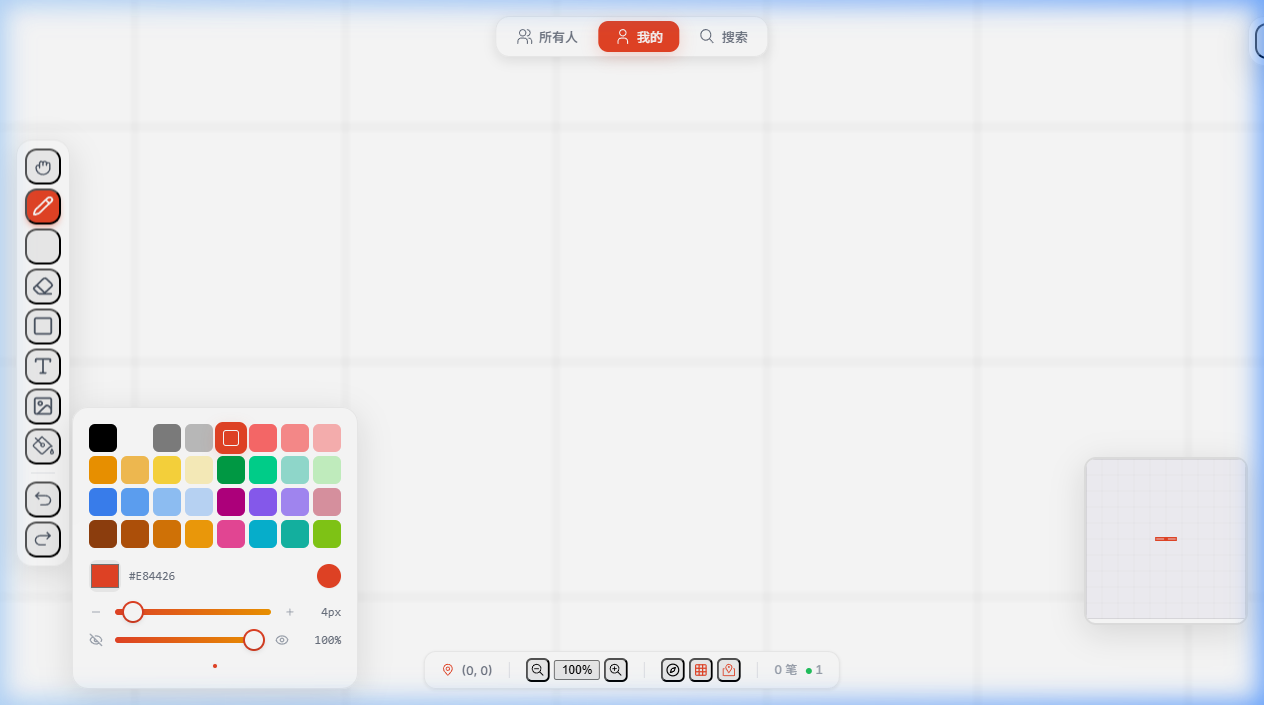Decrease brush size with minus icon
This screenshot has width=1264, height=705.
(96, 612)
